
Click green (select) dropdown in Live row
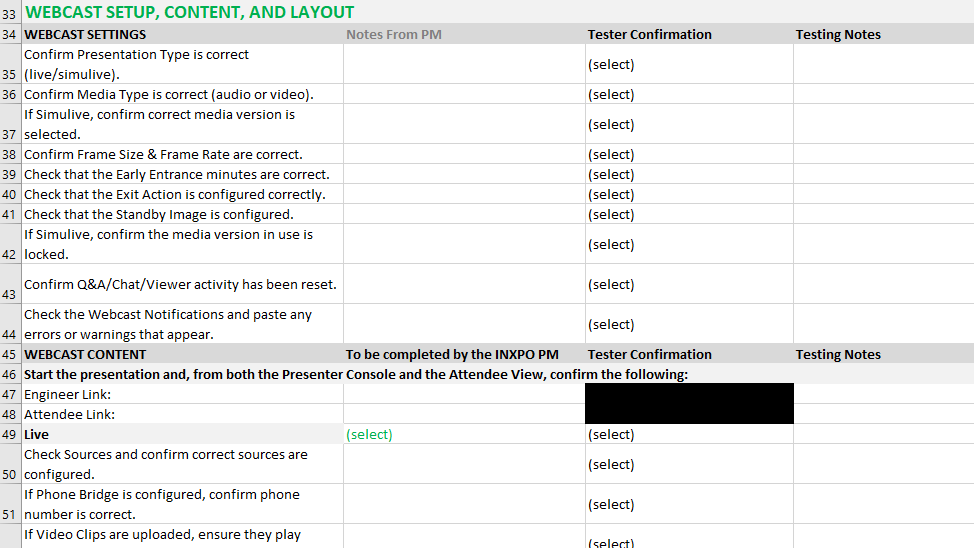coord(369,435)
